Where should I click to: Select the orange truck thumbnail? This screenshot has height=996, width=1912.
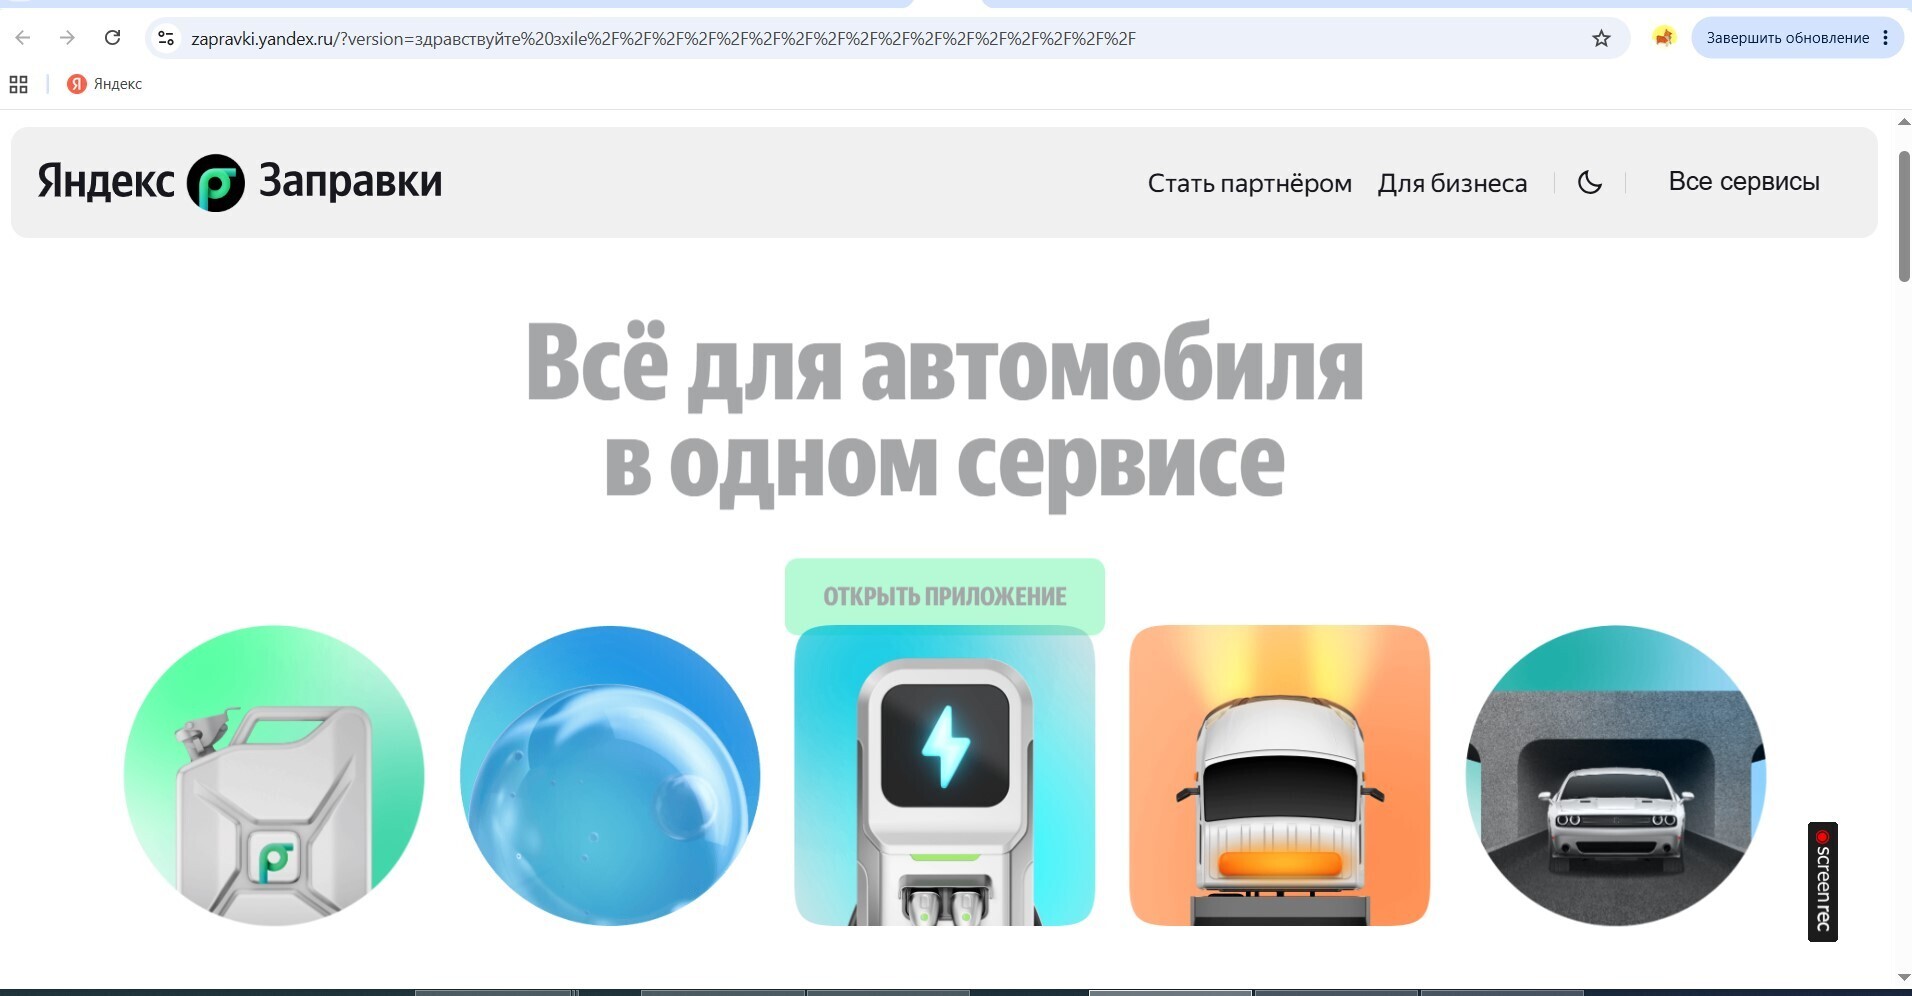[x=1279, y=776]
